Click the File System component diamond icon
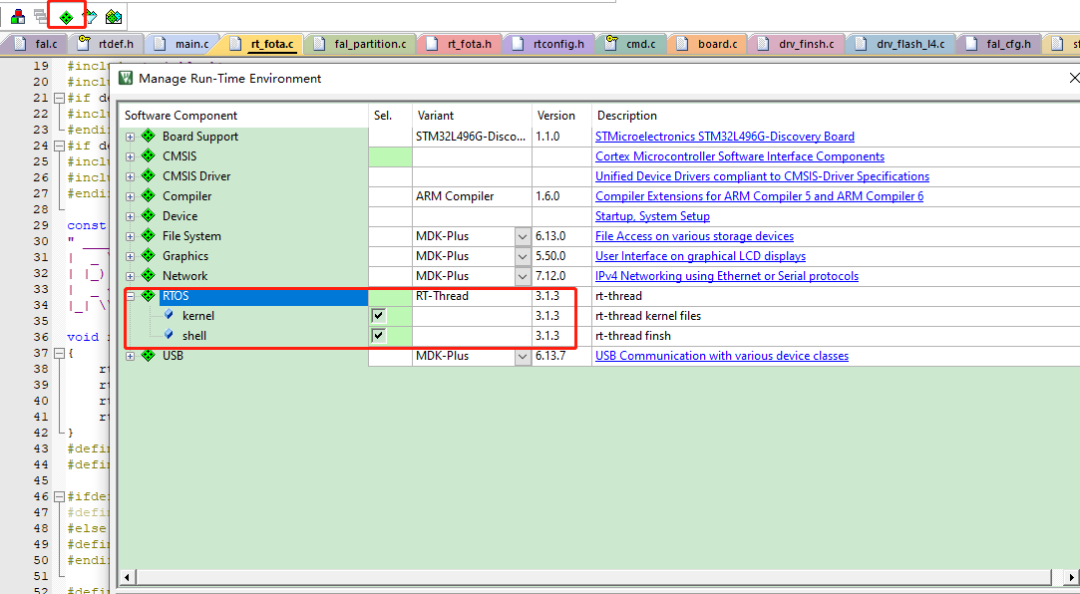The image size is (1080, 594). point(148,236)
